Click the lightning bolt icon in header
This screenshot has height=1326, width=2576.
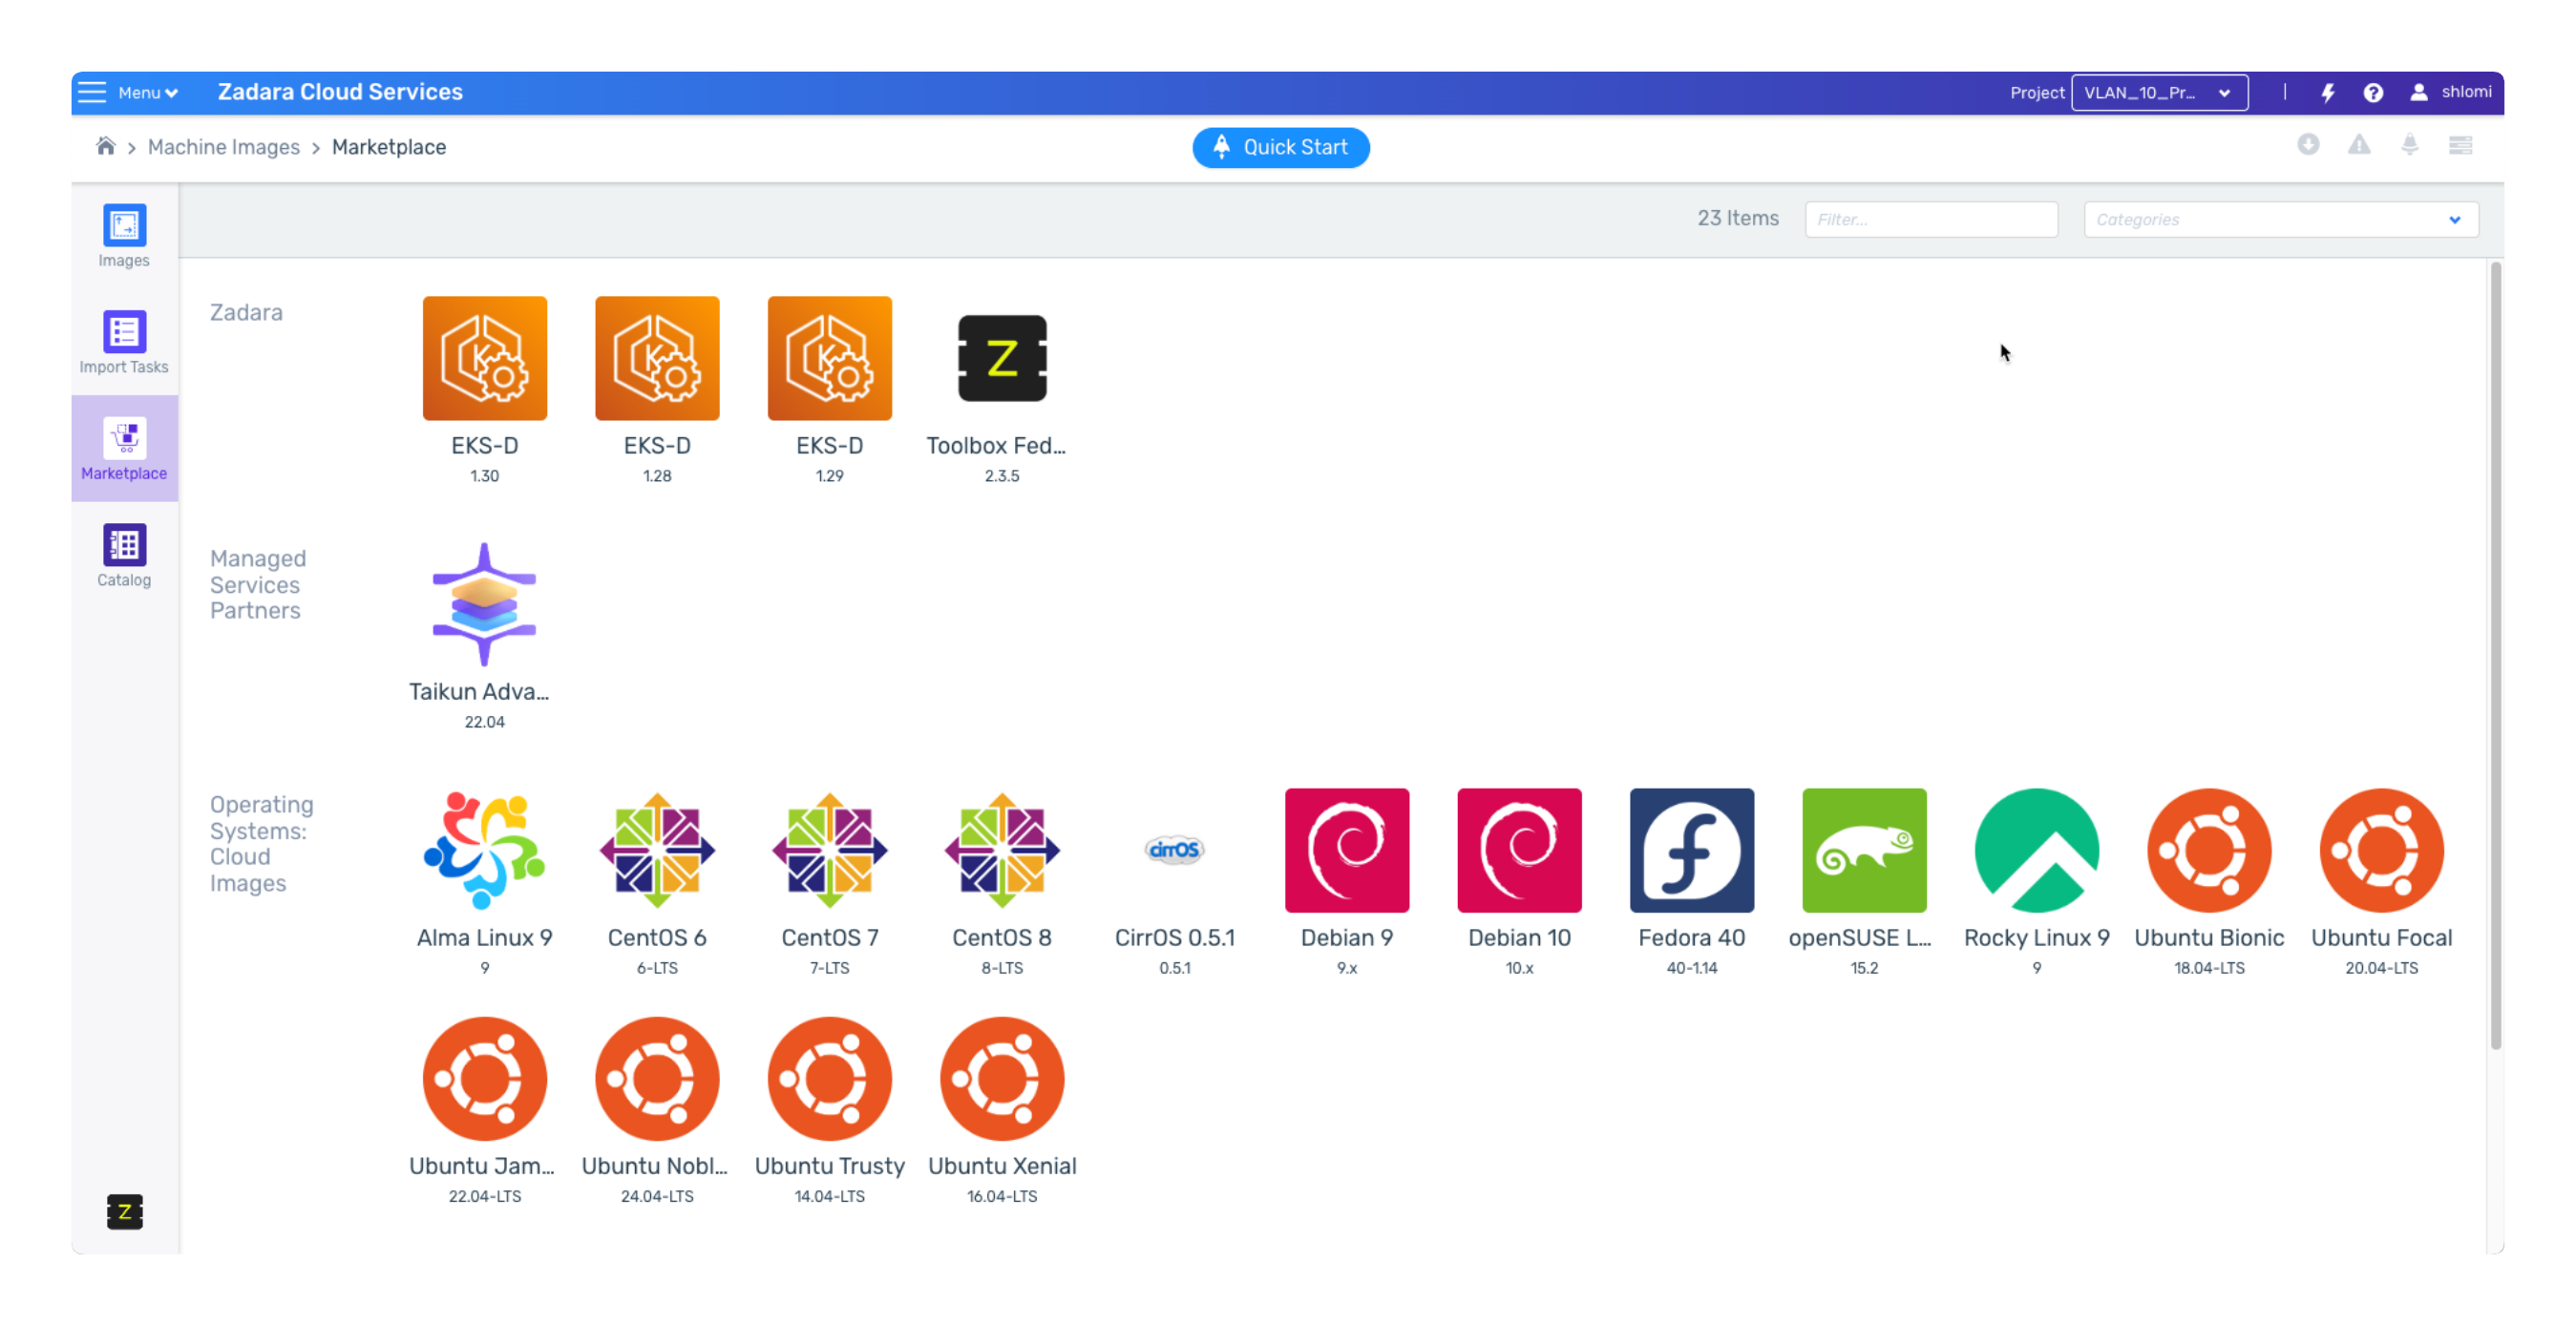coord(2328,93)
